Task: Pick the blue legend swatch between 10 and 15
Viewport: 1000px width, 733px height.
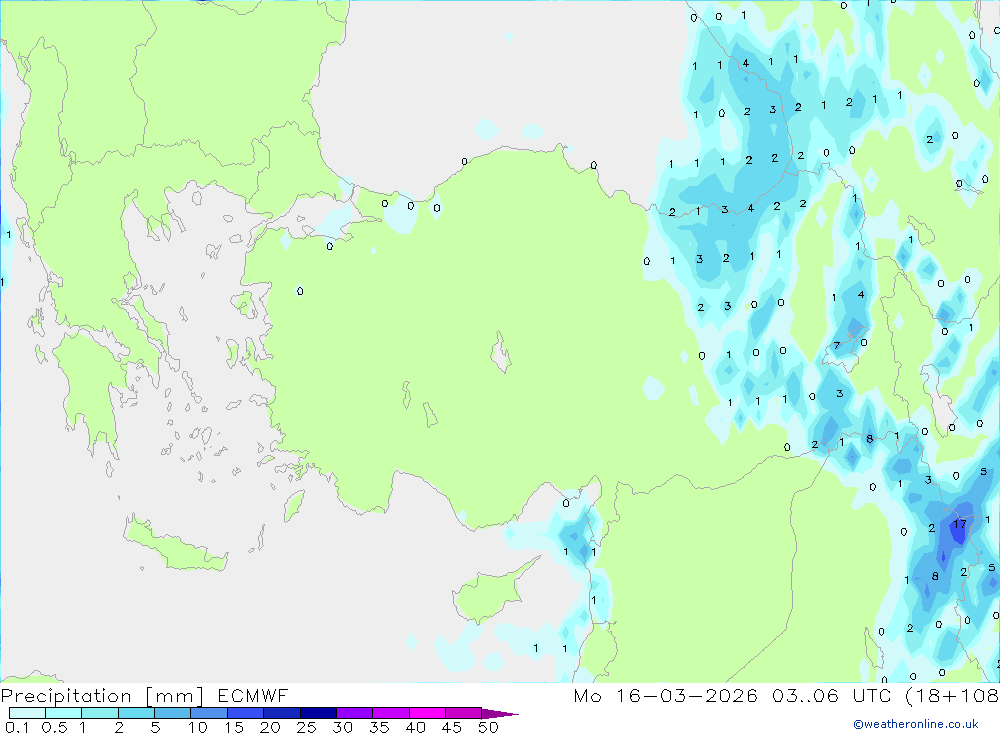Action: [209, 713]
